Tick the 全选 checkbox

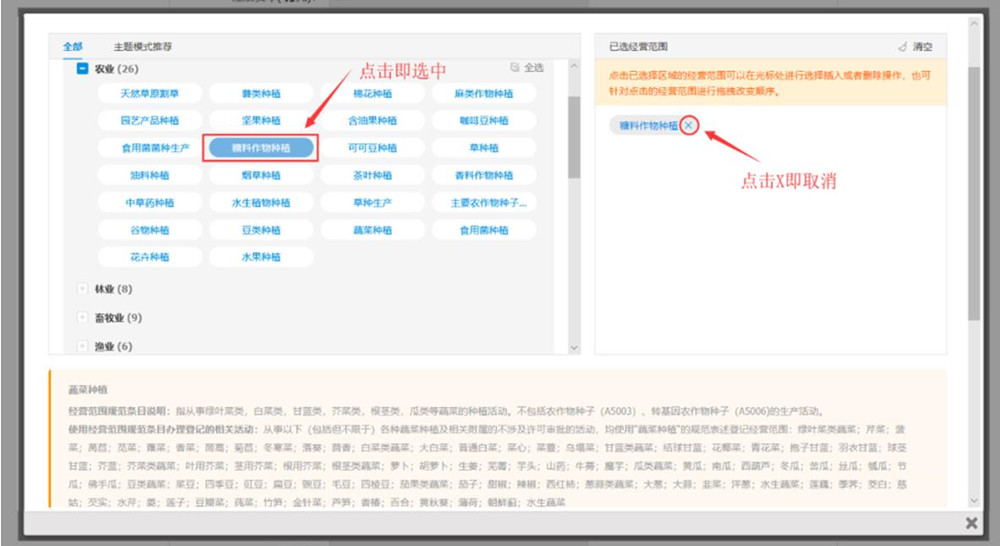[516, 68]
